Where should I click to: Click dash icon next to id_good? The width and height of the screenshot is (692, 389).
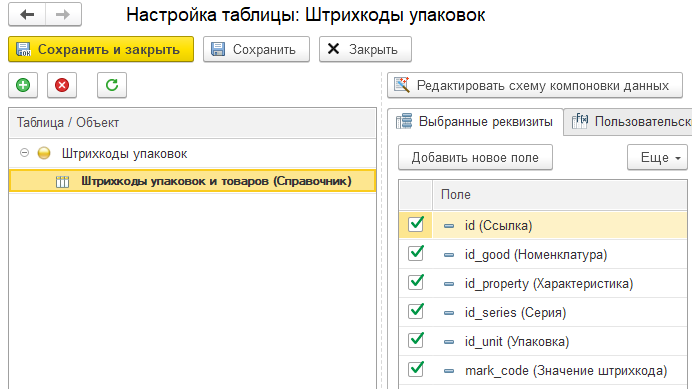click(449, 255)
